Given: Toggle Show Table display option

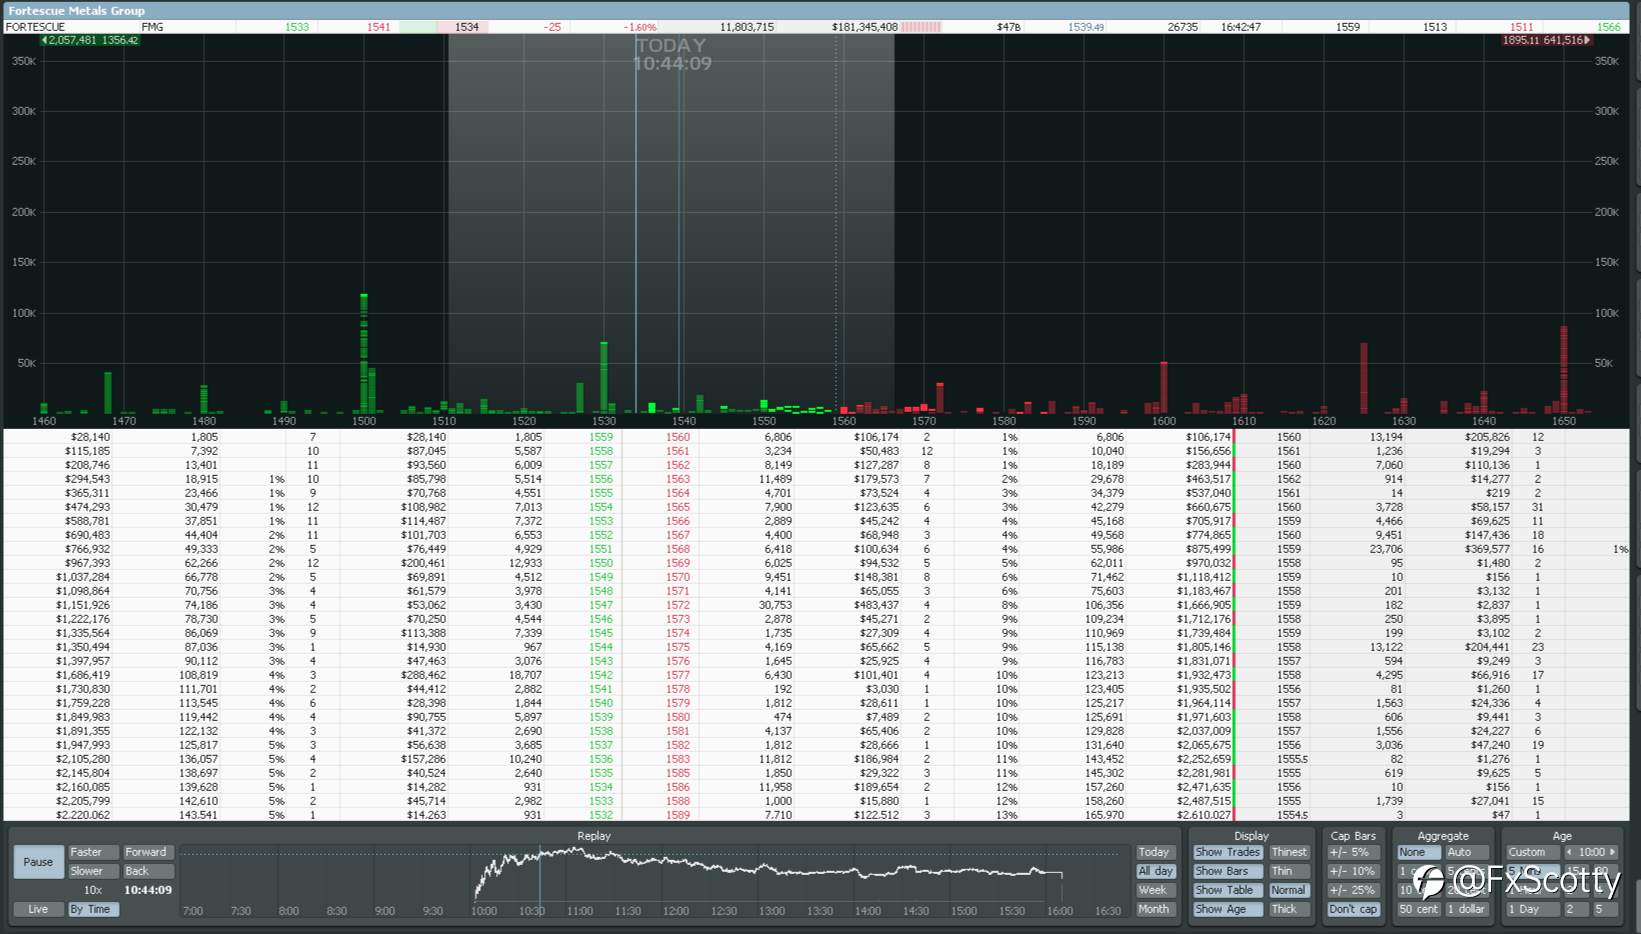Looking at the screenshot, I should pyautogui.click(x=1227, y=890).
